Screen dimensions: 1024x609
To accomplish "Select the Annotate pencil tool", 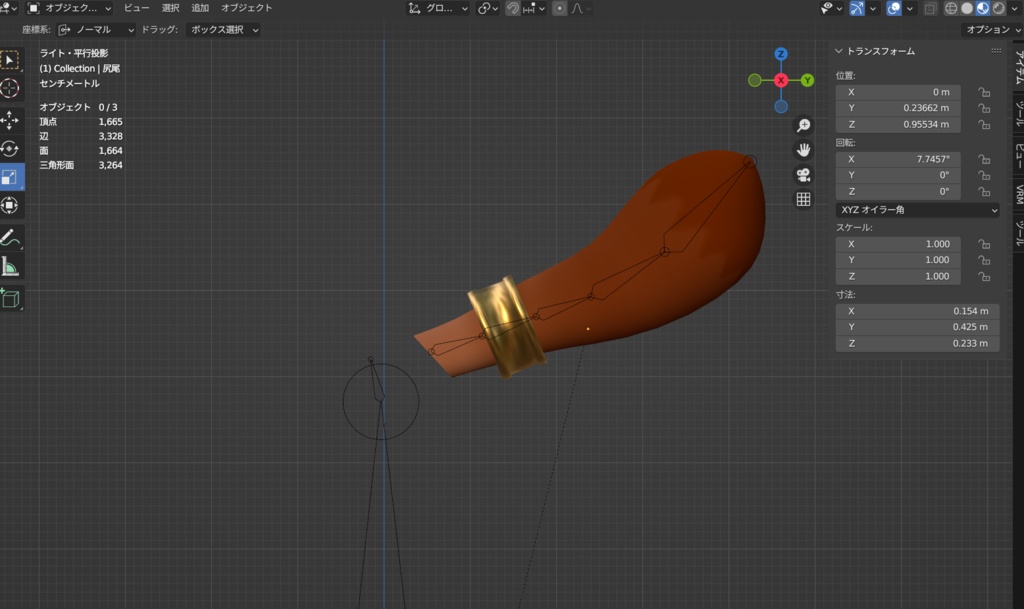I will [x=10, y=238].
